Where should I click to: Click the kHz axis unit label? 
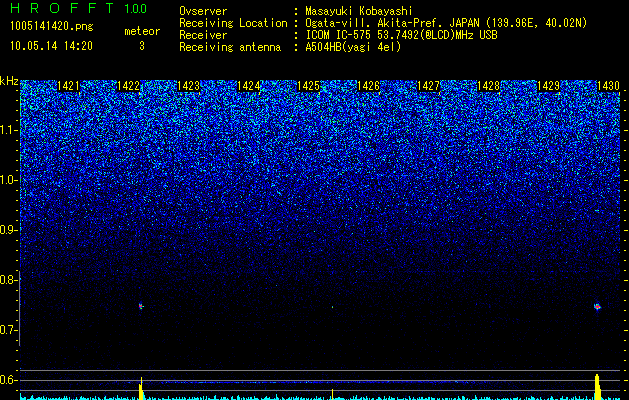9,81
